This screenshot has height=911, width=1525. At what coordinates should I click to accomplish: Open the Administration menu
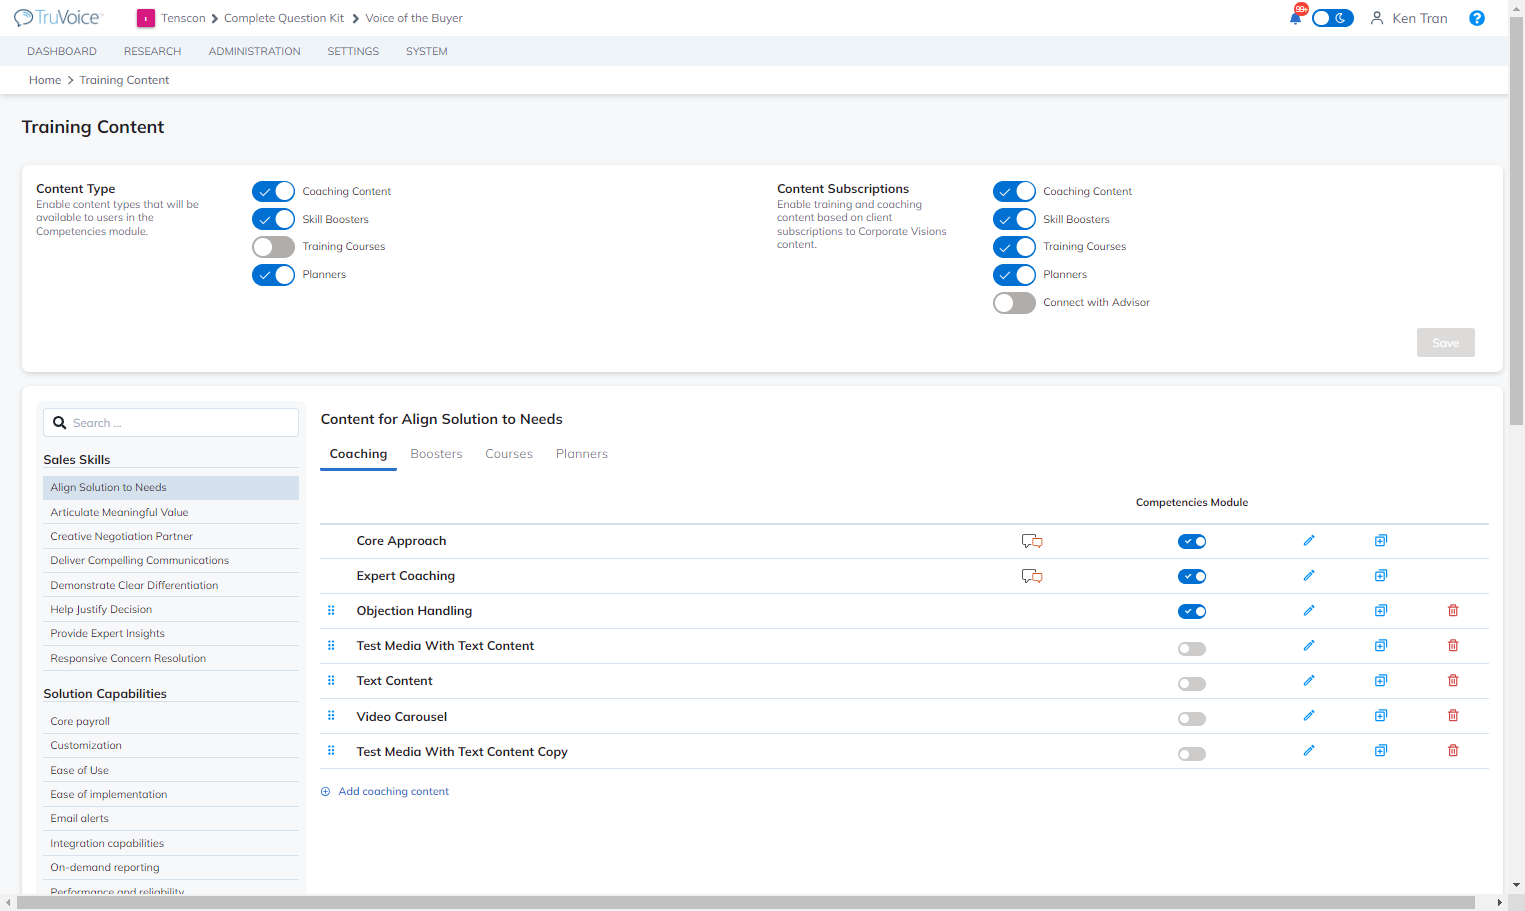[254, 51]
